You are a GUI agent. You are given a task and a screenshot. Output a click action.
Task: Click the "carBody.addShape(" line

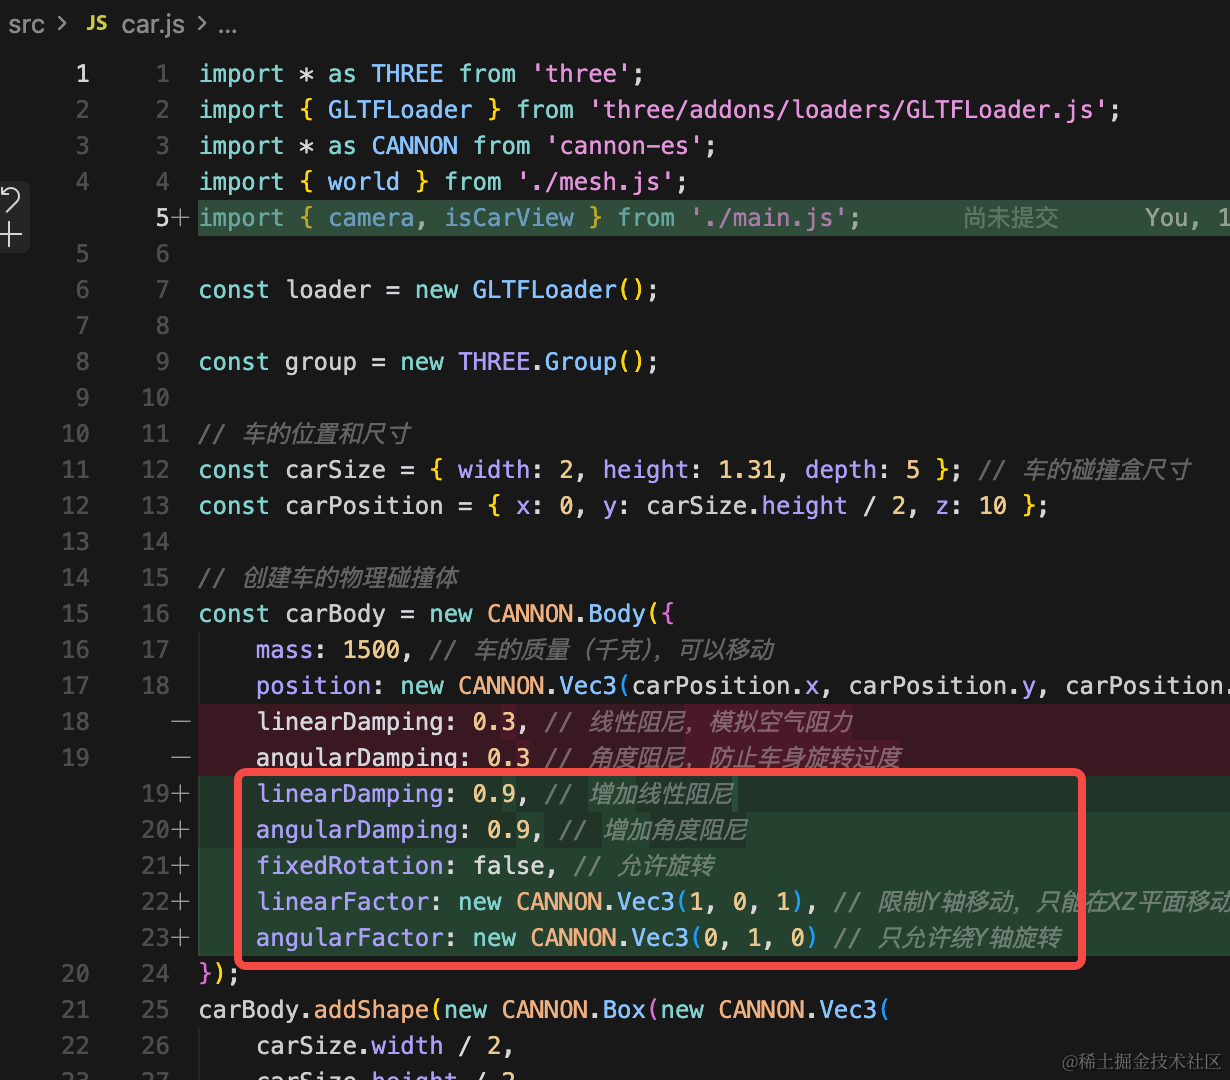(x=544, y=1010)
